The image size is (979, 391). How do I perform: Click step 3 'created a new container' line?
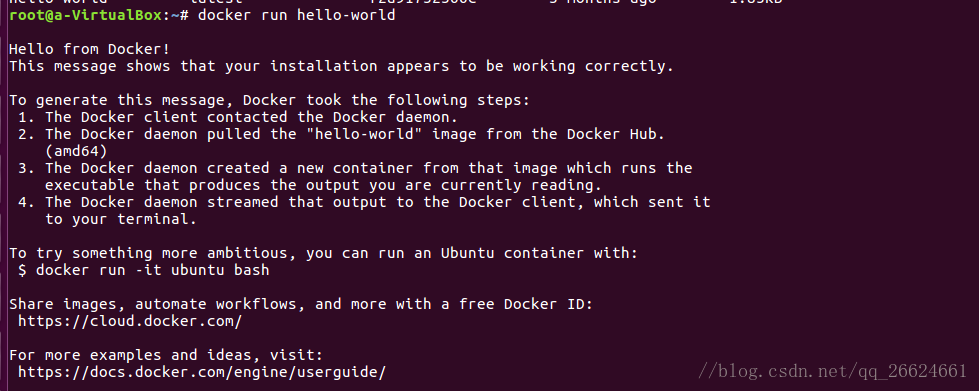(355, 168)
